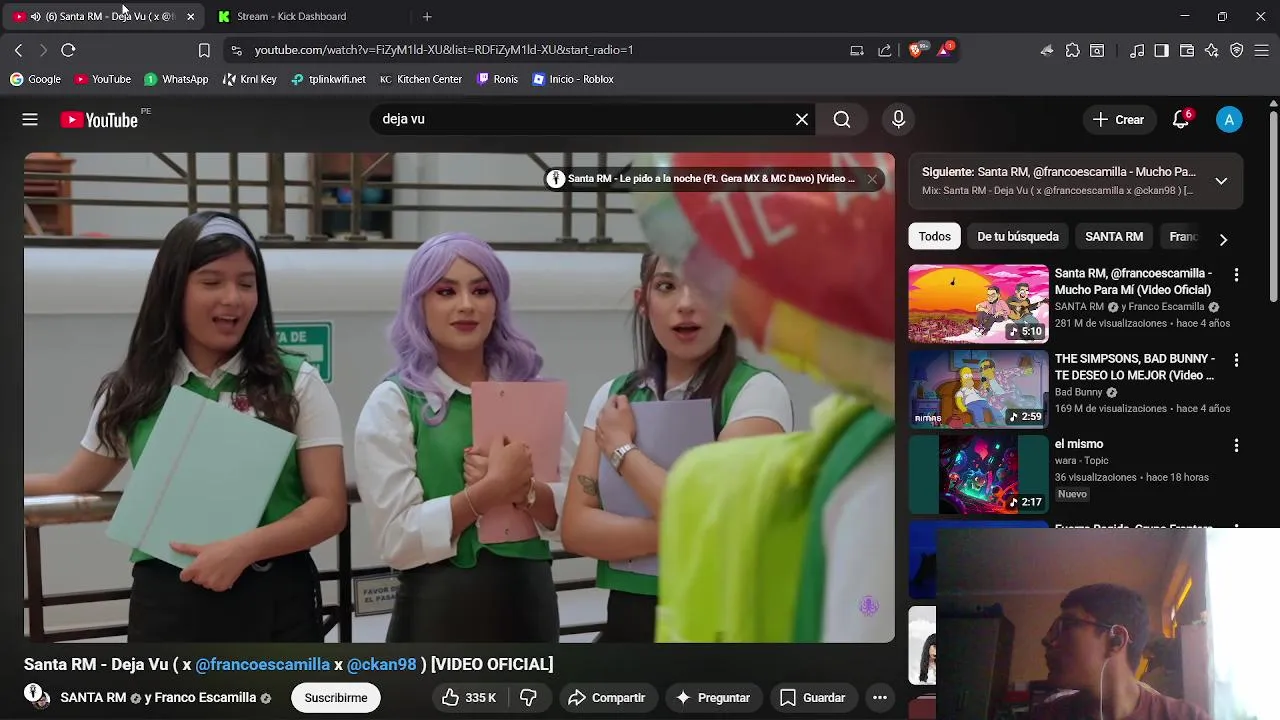
Task: Open el mismo video thumbnail
Action: (x=978, y=474)
